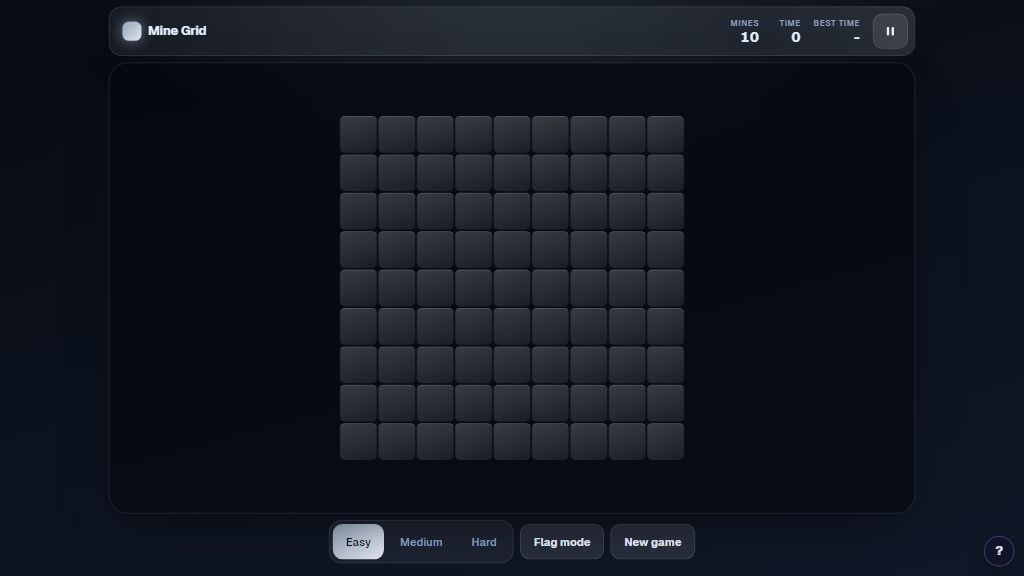Viewport: 1024px width, 576px height.
Task: Reveal bottom-left corner cell of grid
Action: [x=359, y=441]
